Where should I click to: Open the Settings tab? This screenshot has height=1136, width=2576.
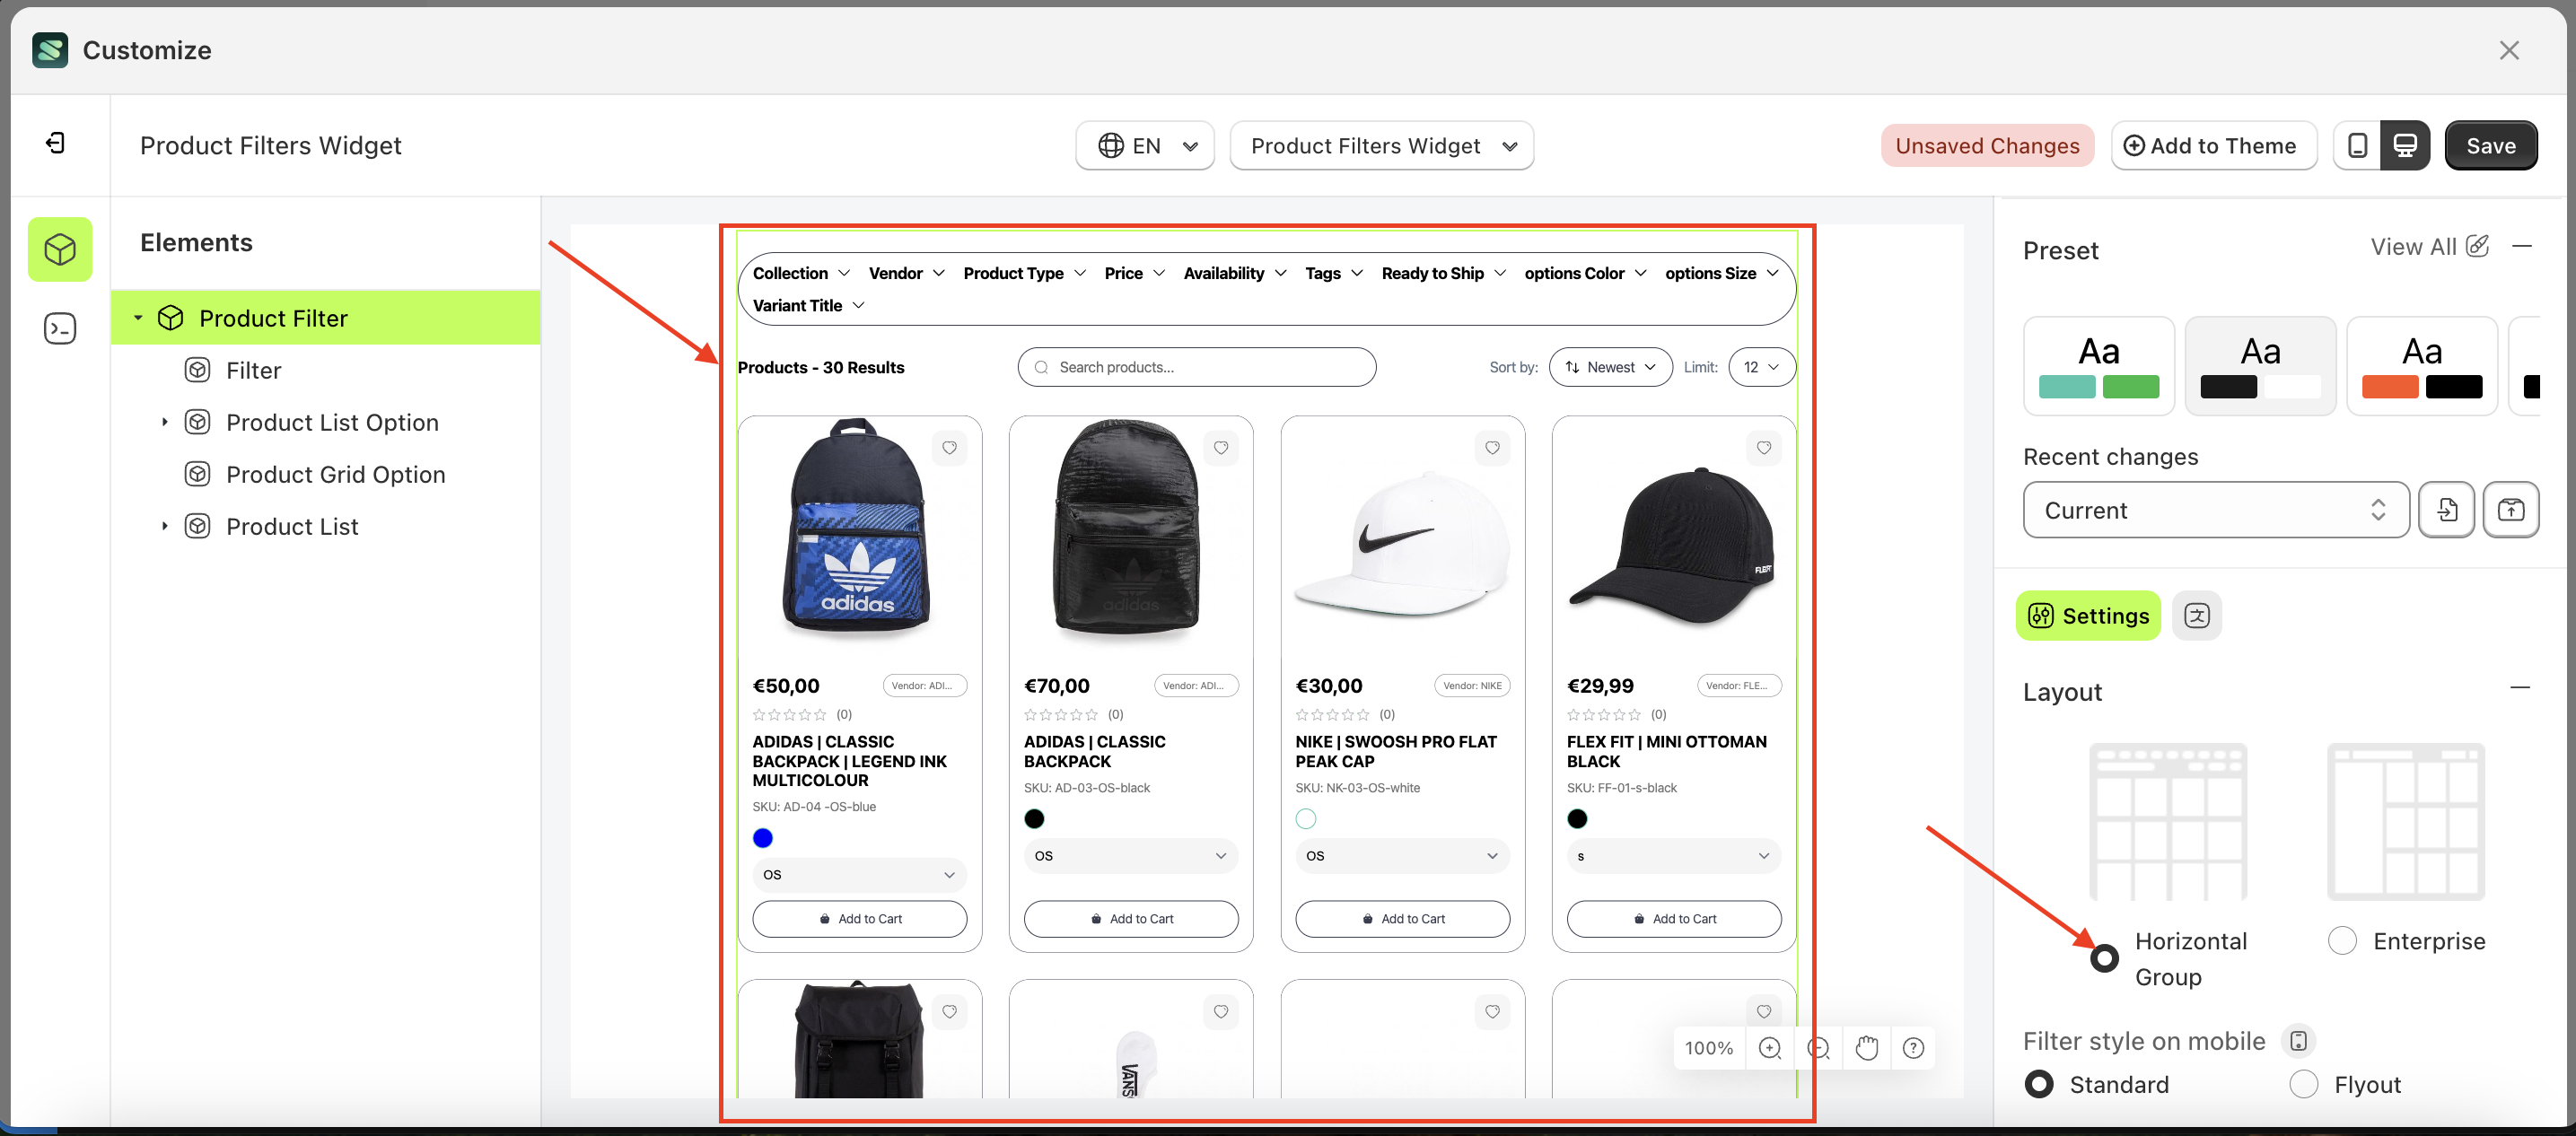pos(2088,616)
